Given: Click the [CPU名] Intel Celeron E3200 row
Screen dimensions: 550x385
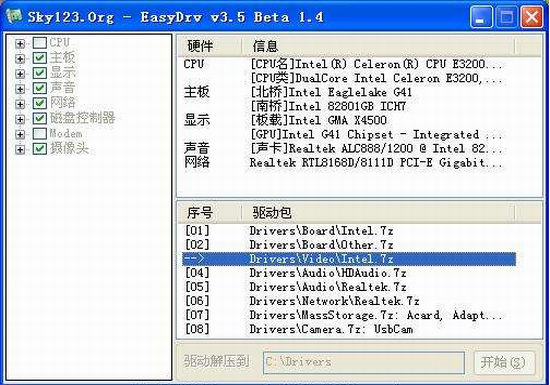Looking at the screenshot, I should [x=349, y=64].
